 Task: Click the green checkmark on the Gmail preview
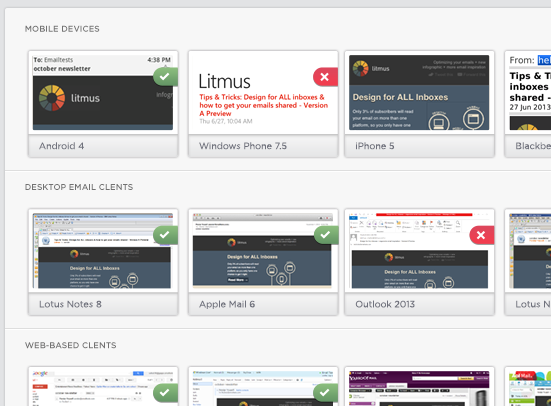click(165, 393)
